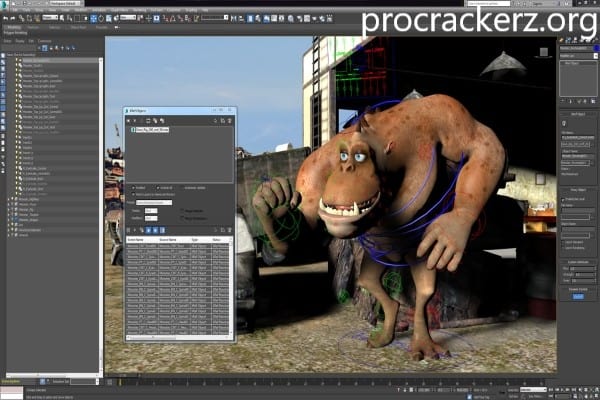Activate the Select and Move tool
The image size is (600, 400).
tap(93, 18)
